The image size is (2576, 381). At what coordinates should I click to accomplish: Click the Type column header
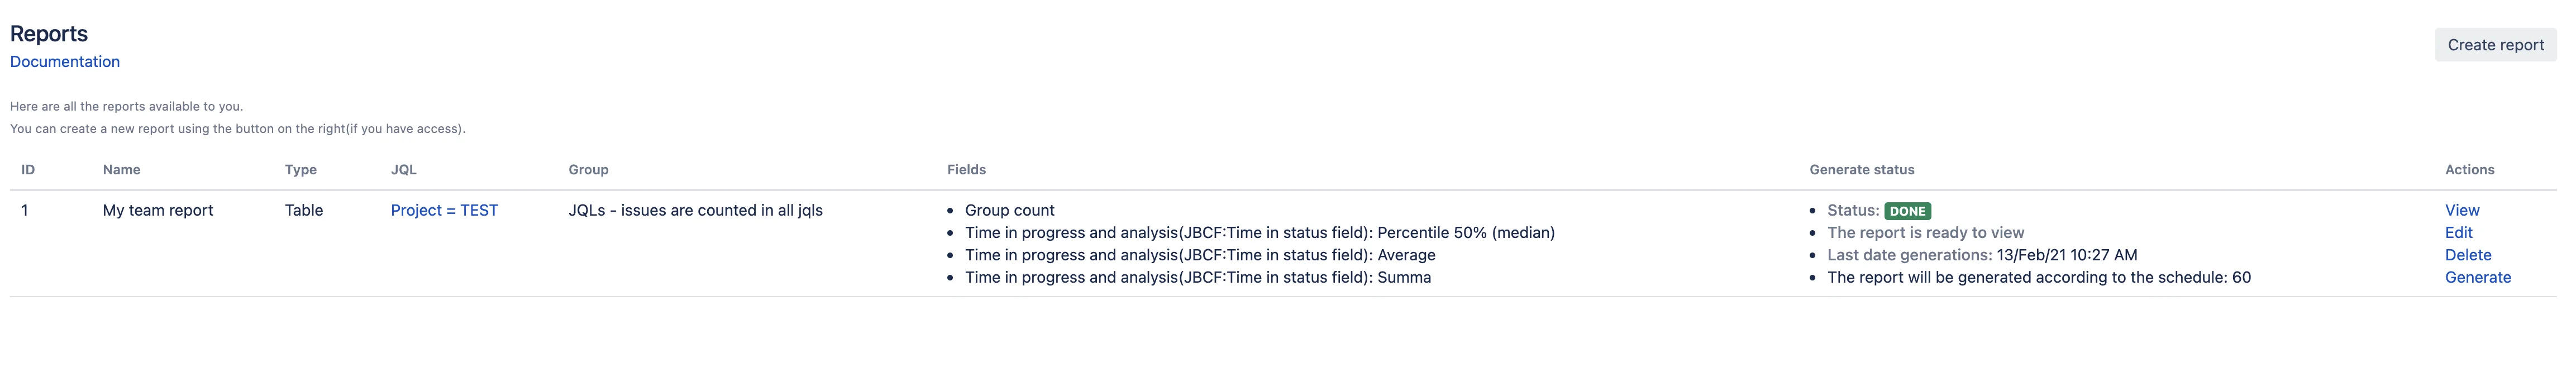tap(301, 170)
